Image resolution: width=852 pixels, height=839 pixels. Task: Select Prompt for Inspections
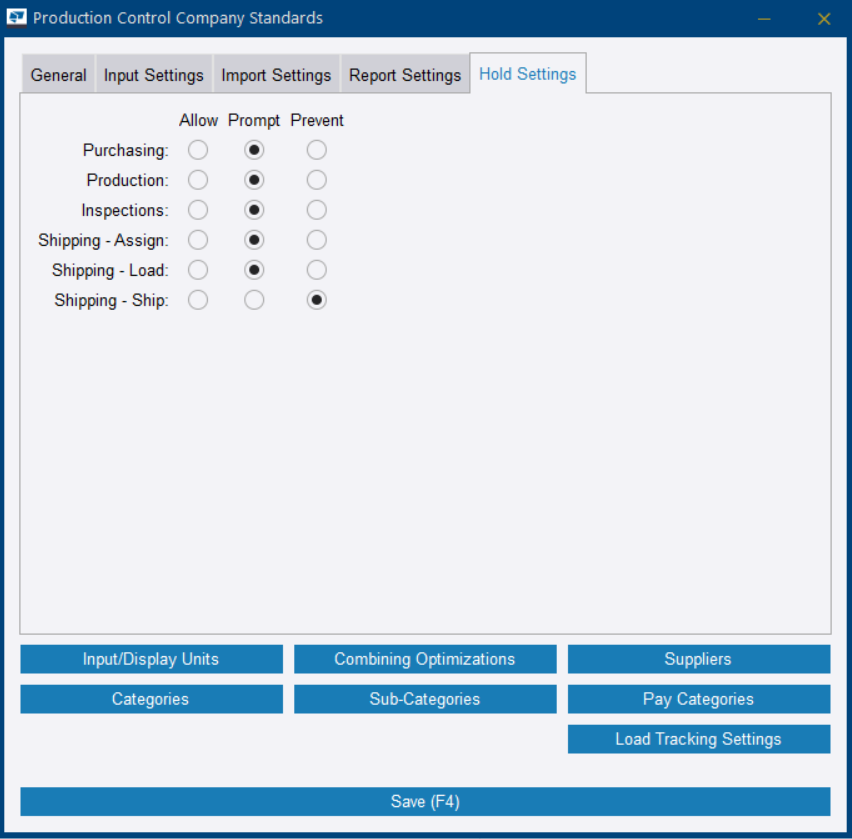pyautogui.click(x=254, y=210)
